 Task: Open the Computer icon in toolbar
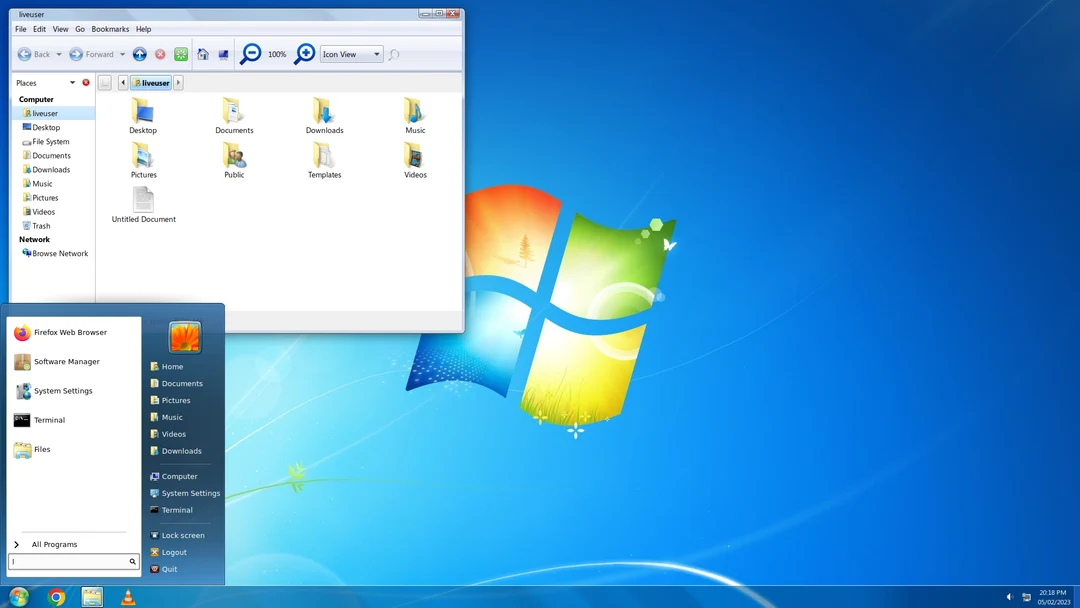coord(224,54)
